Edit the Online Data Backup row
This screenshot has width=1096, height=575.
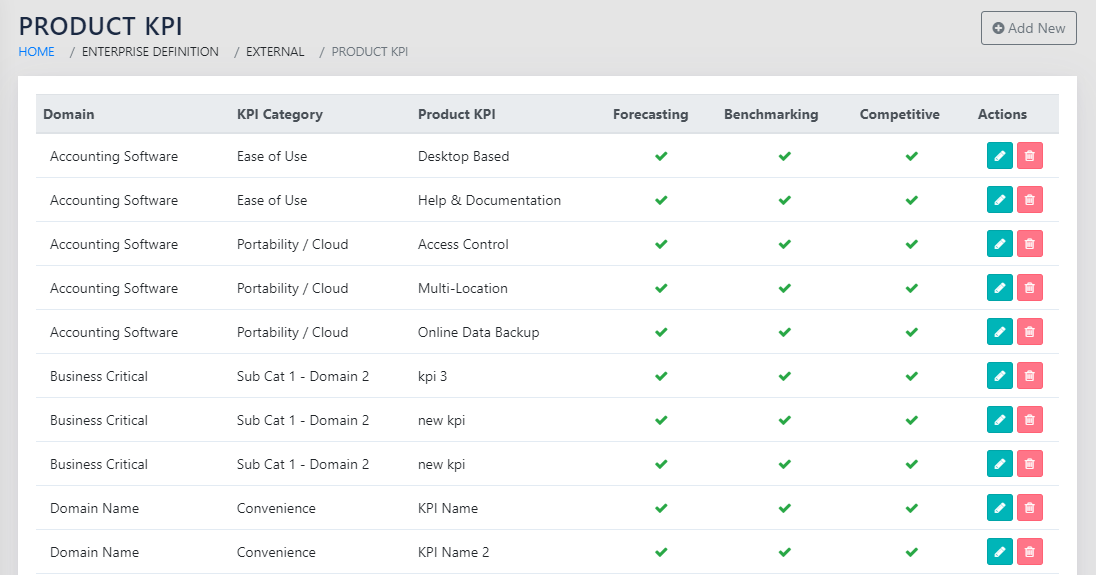[999, 332]
